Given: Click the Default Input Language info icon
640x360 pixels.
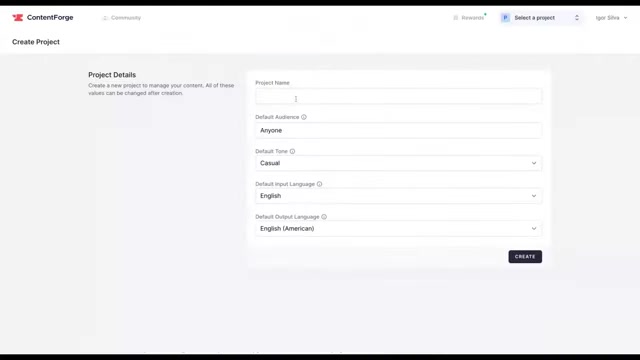Looking at the screenshot, I should click(320, 184).
